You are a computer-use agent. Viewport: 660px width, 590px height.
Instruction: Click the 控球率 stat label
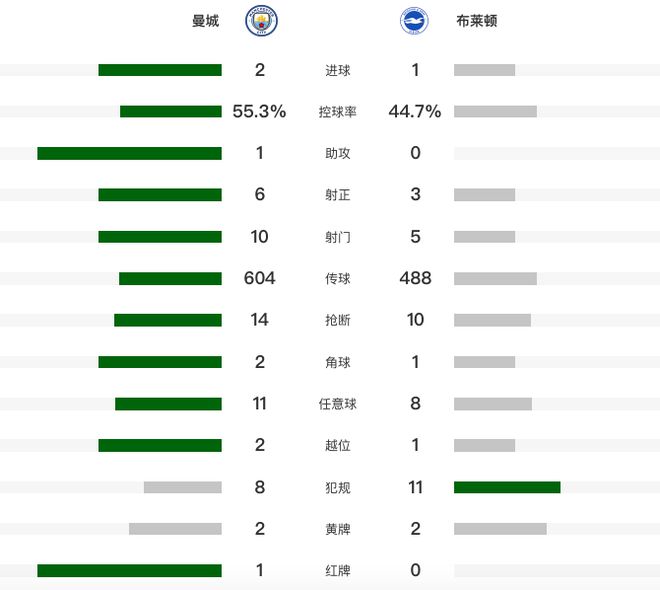[338, 112]
